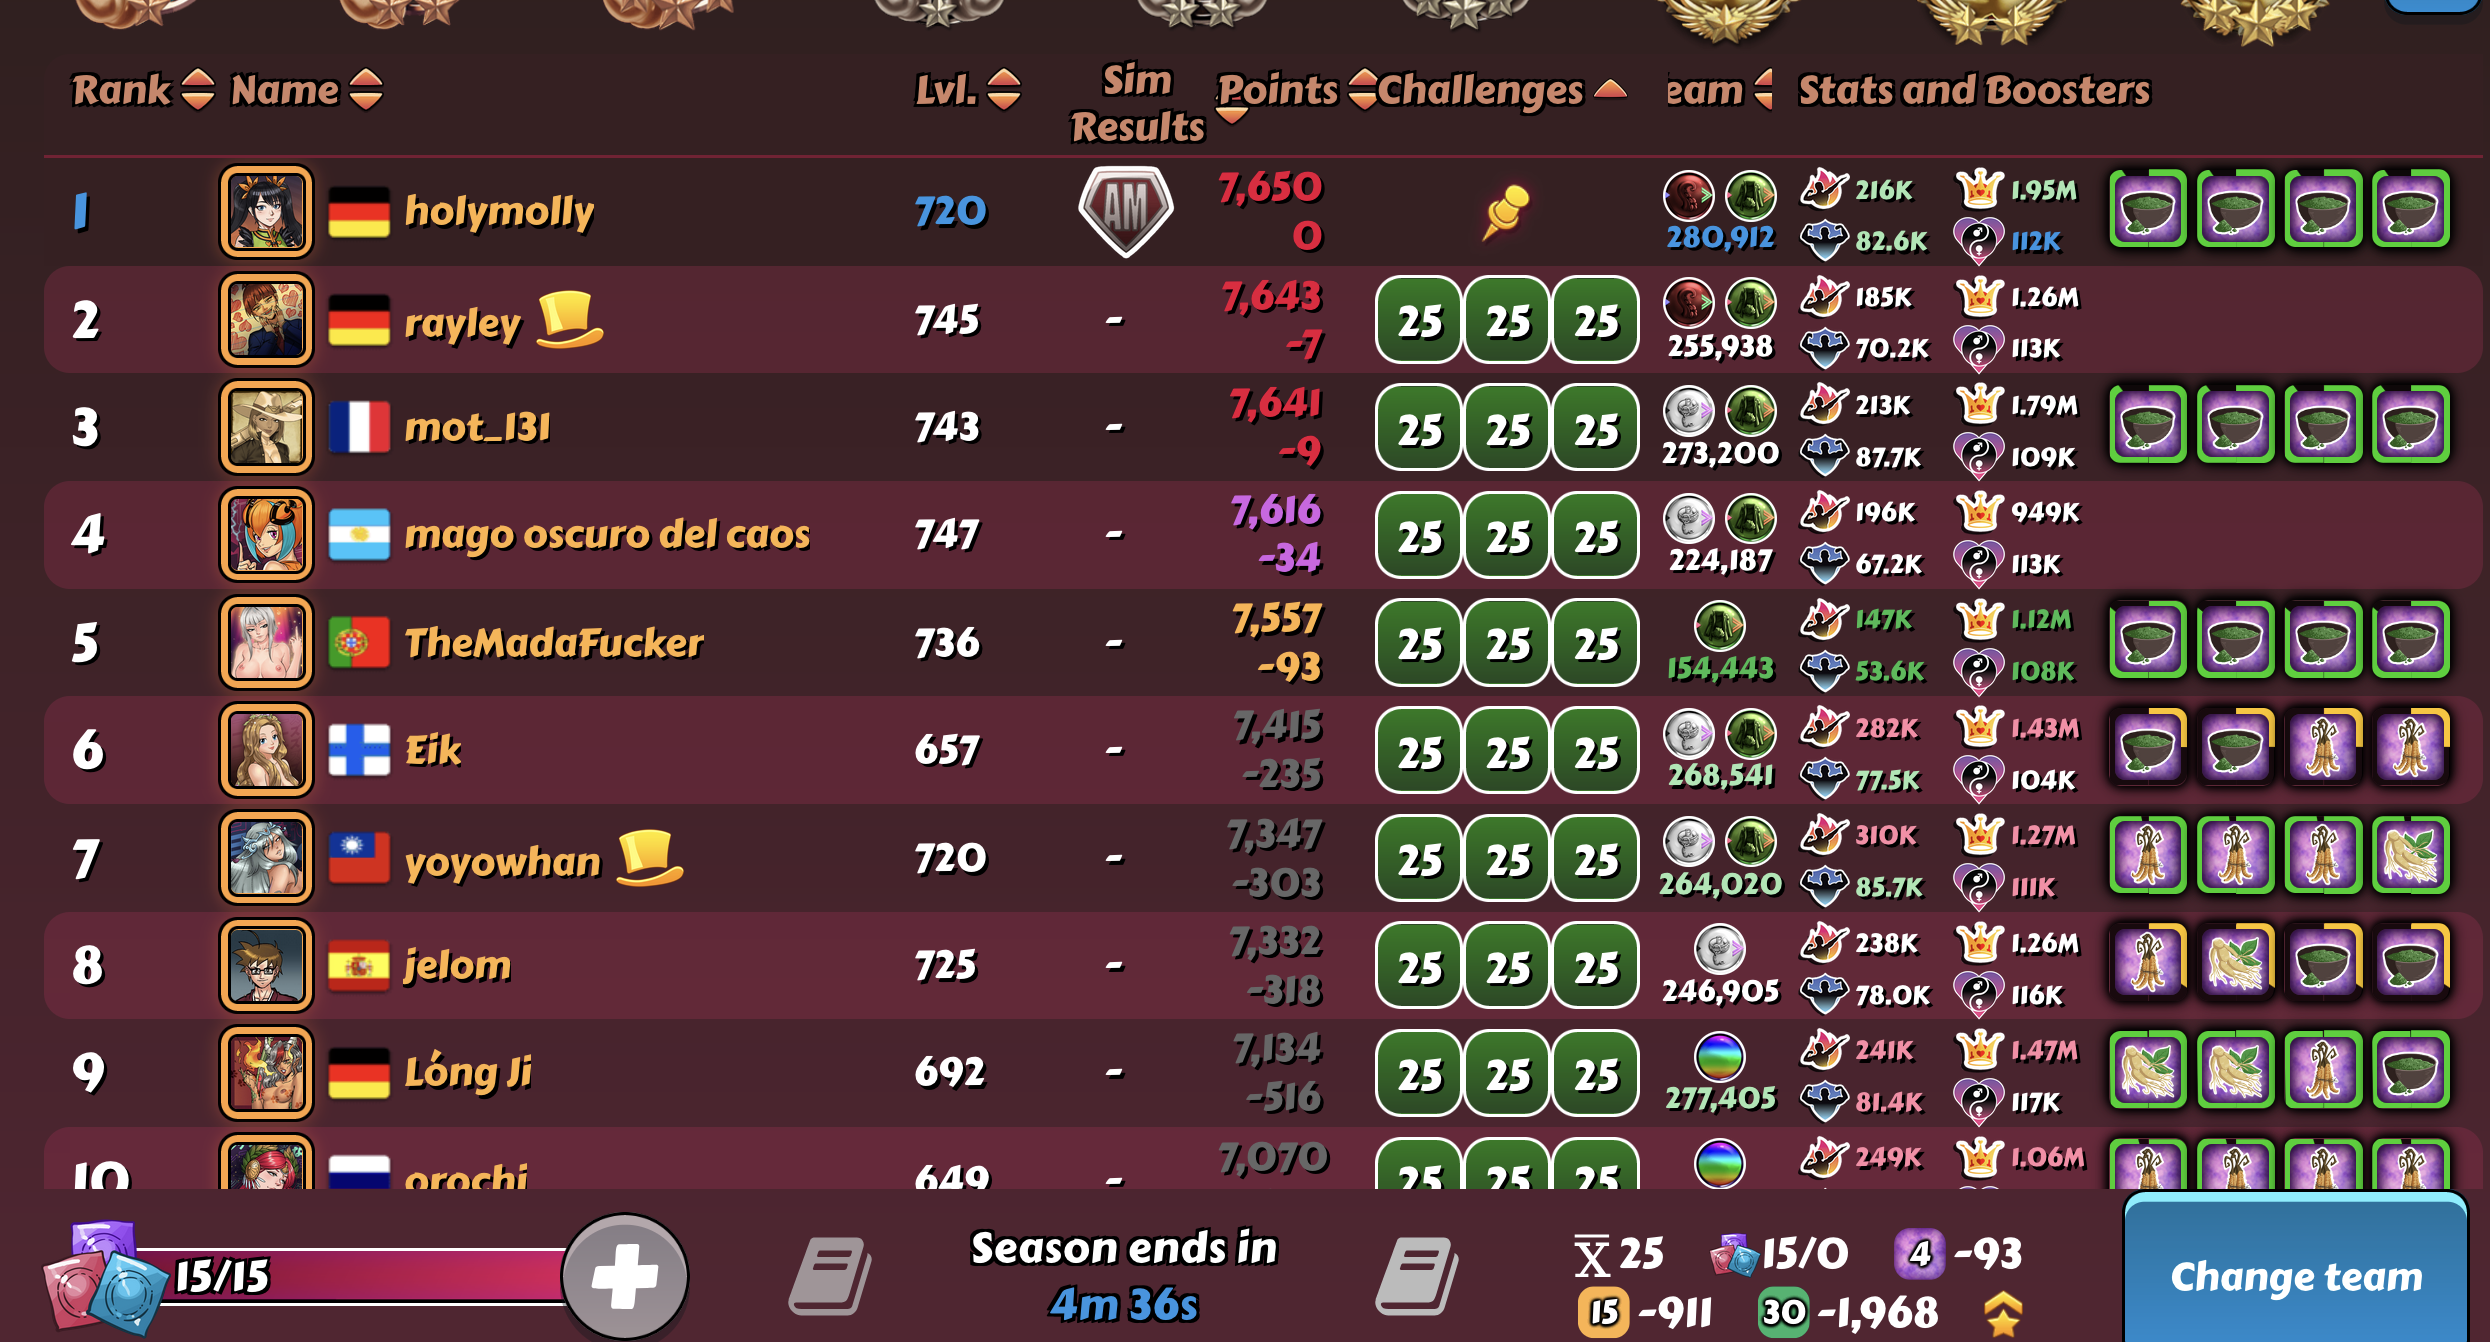The width and height of the screenshot is (2490, 1342).
Task: Click the Change team button
Action: [x=2296, y=1277]
